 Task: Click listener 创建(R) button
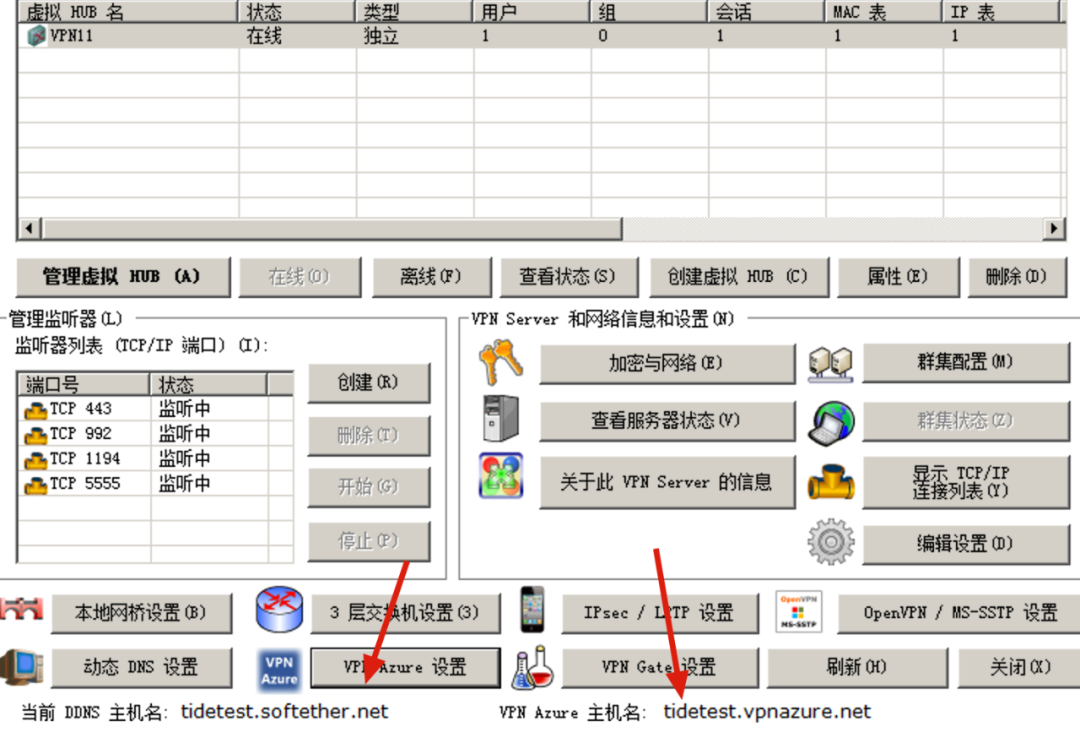368,382
